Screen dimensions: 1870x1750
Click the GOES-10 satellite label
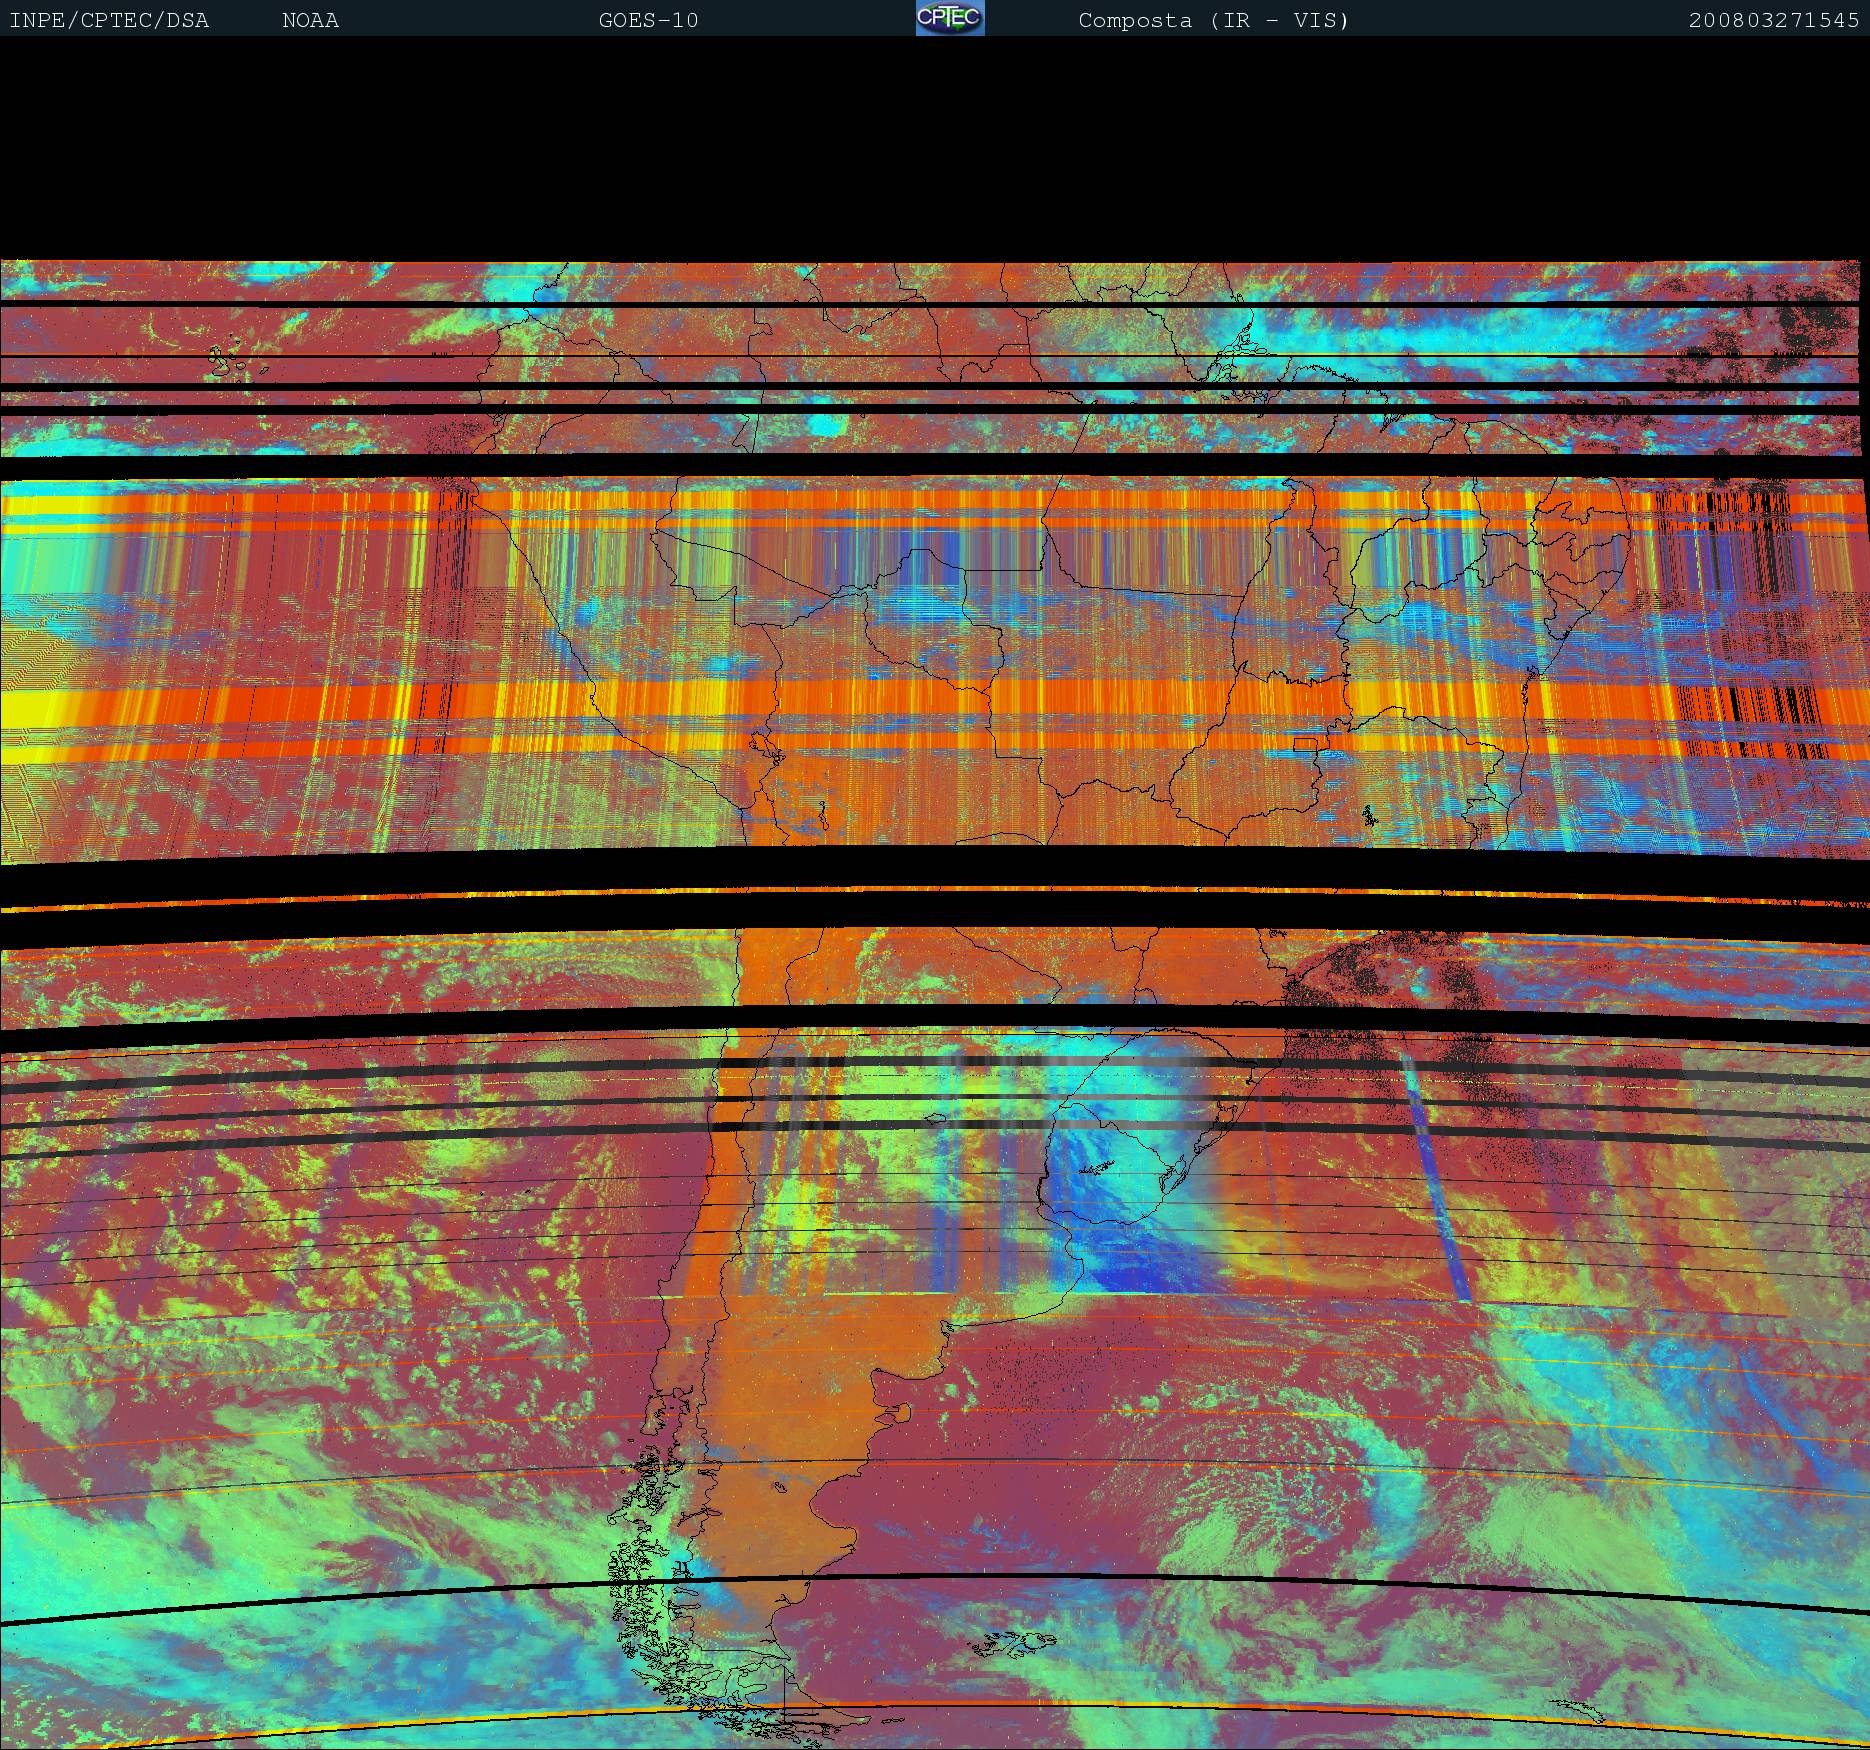tap(648, 21)
